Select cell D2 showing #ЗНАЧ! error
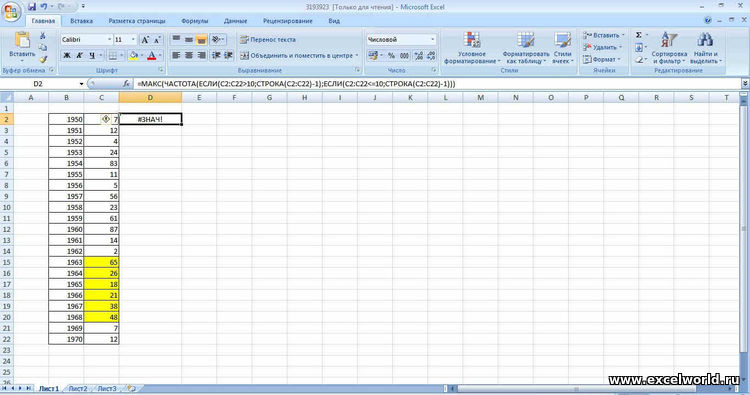 point(150,119)
